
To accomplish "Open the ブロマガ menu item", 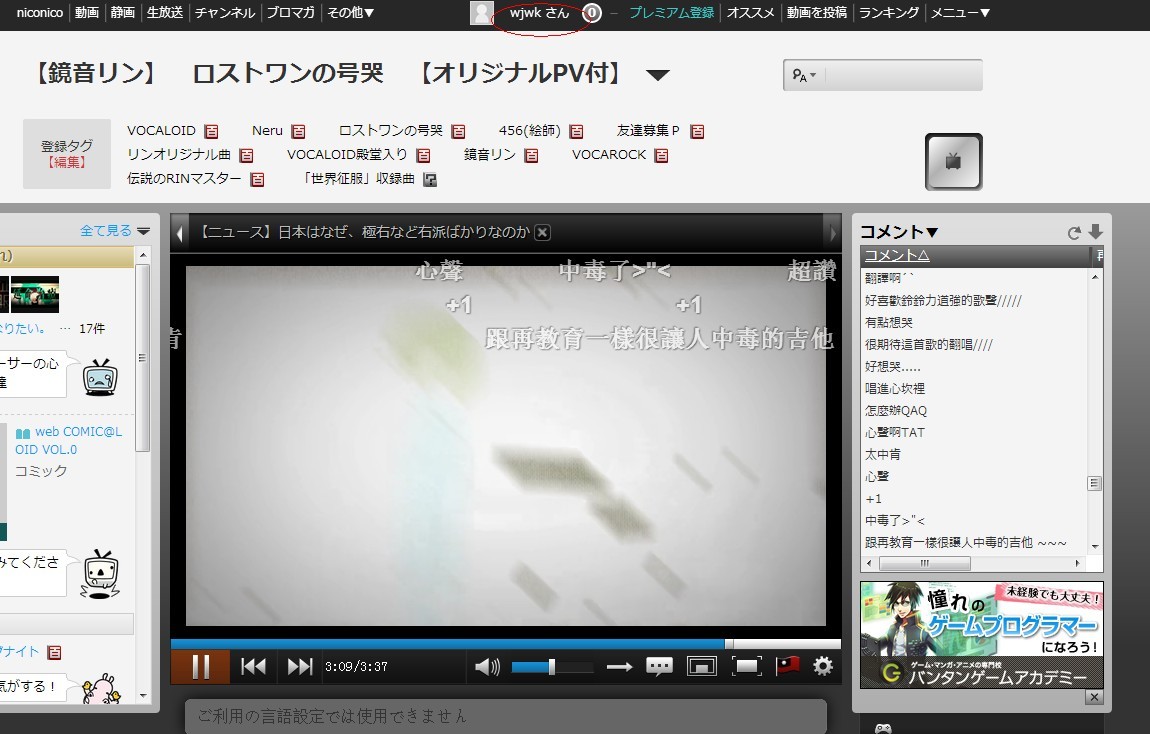I will [x=290, y=12].
